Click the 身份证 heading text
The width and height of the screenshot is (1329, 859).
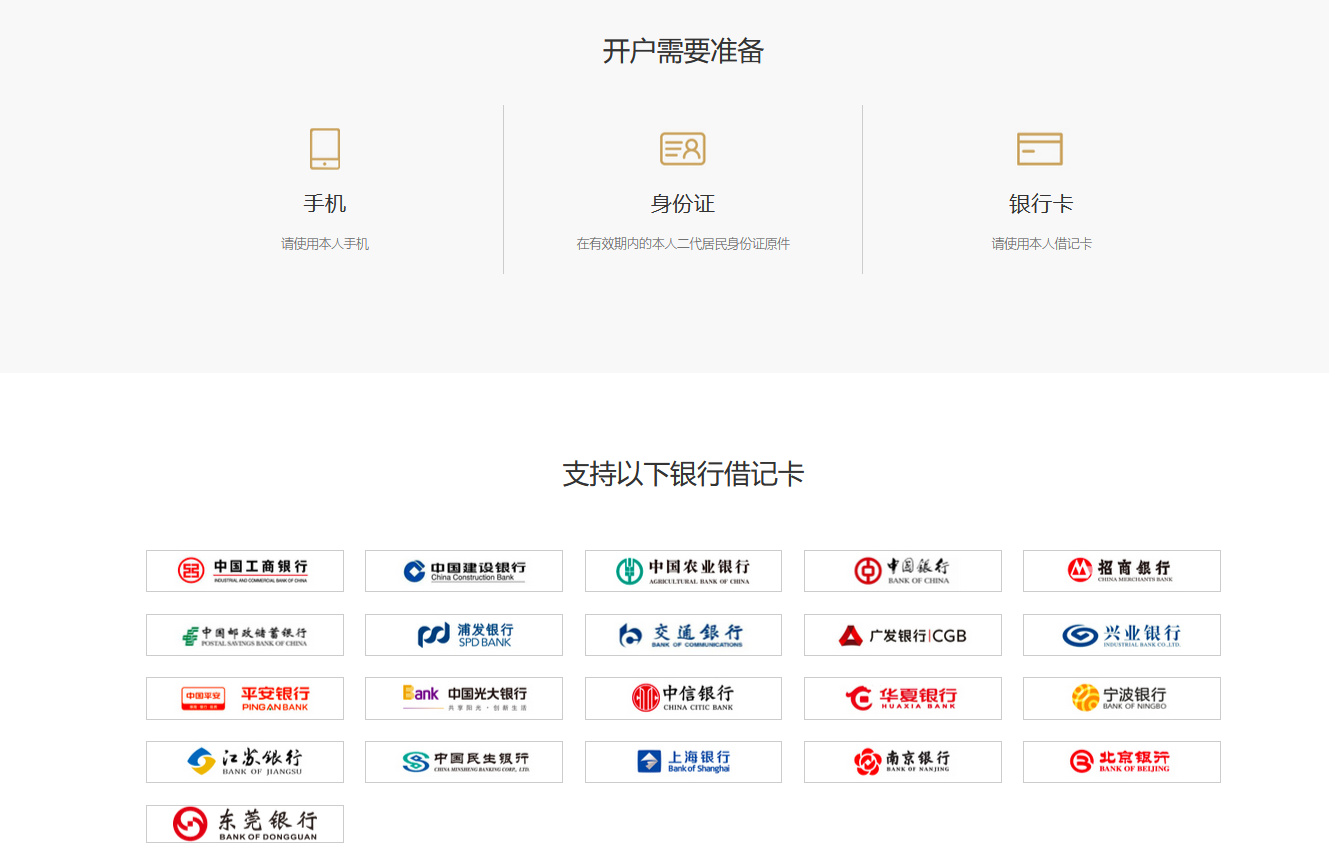pos(683,204)
